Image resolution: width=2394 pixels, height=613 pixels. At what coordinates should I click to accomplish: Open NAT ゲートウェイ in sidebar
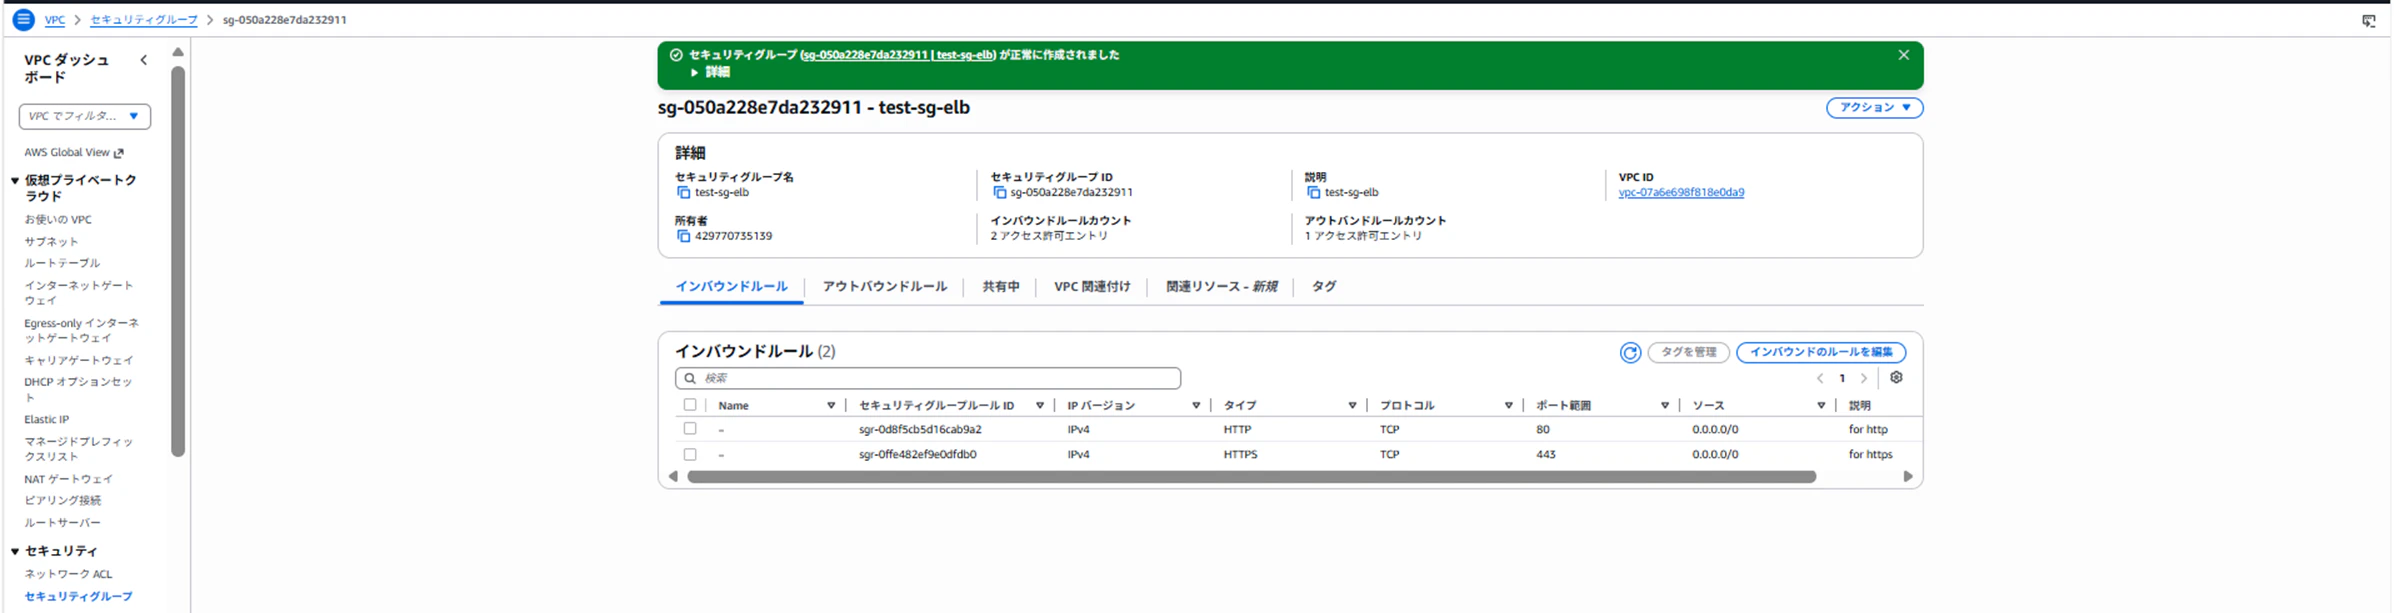(69, 479)
